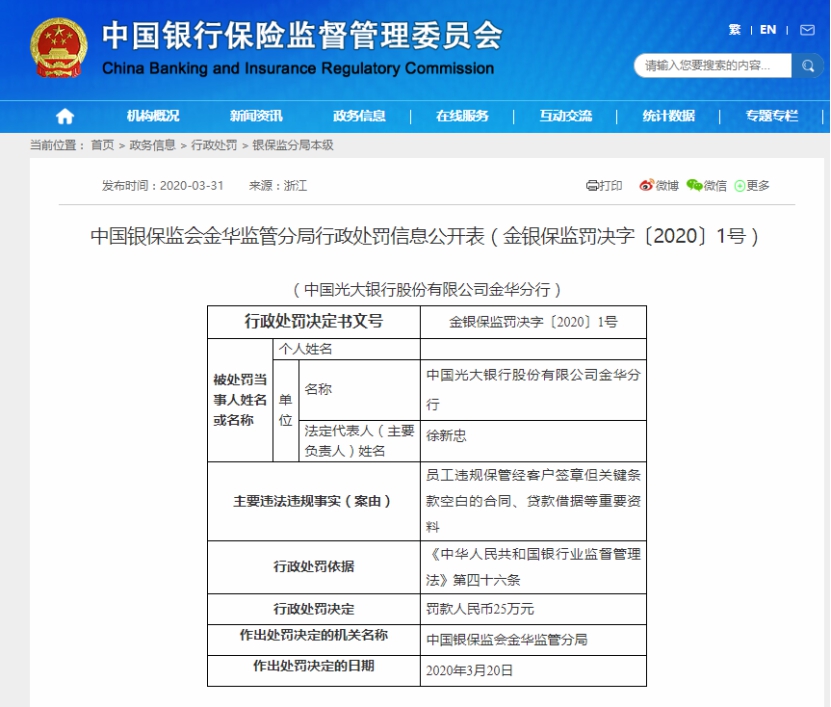Go to 行政处罚 in breadcrumb
Screen dimensions: 831x707
click(214, 145)
